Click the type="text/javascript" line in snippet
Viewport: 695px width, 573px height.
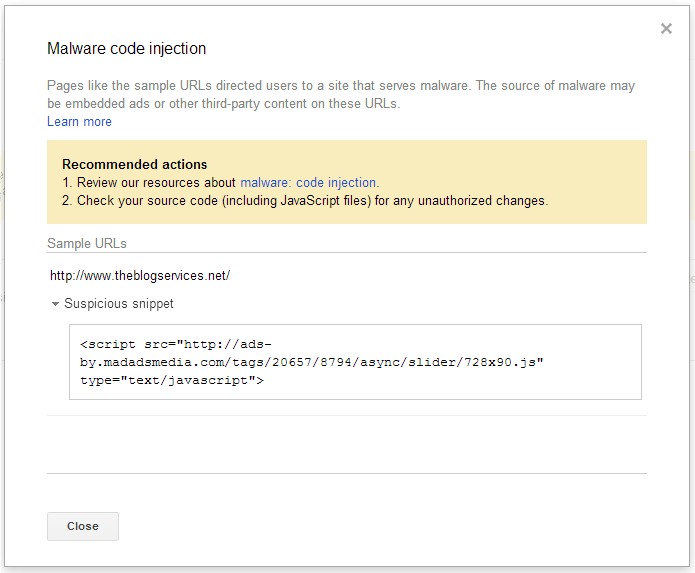point(172,380)
